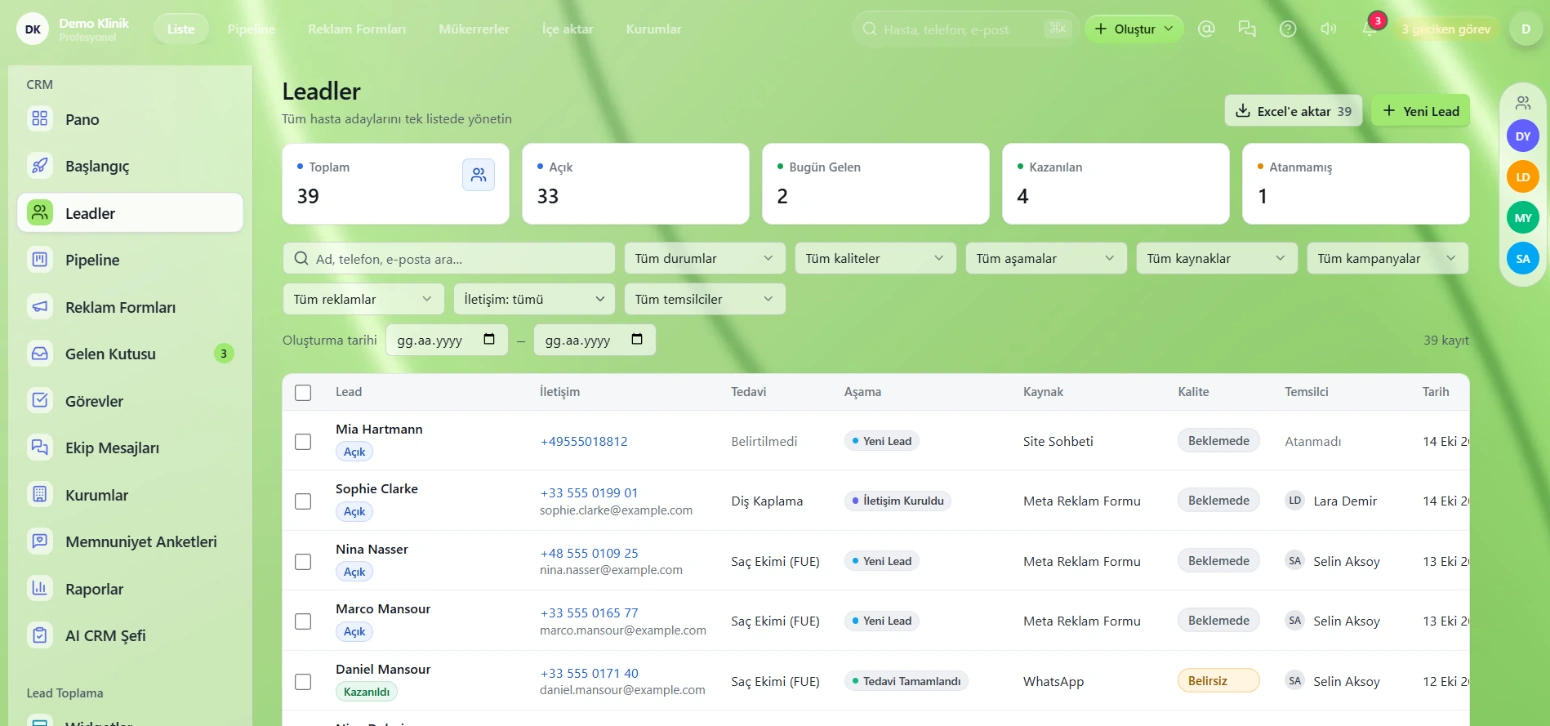Click the MY user avatar in right rail
This screenshot has width=1550, height=726.
(1523, 217)
